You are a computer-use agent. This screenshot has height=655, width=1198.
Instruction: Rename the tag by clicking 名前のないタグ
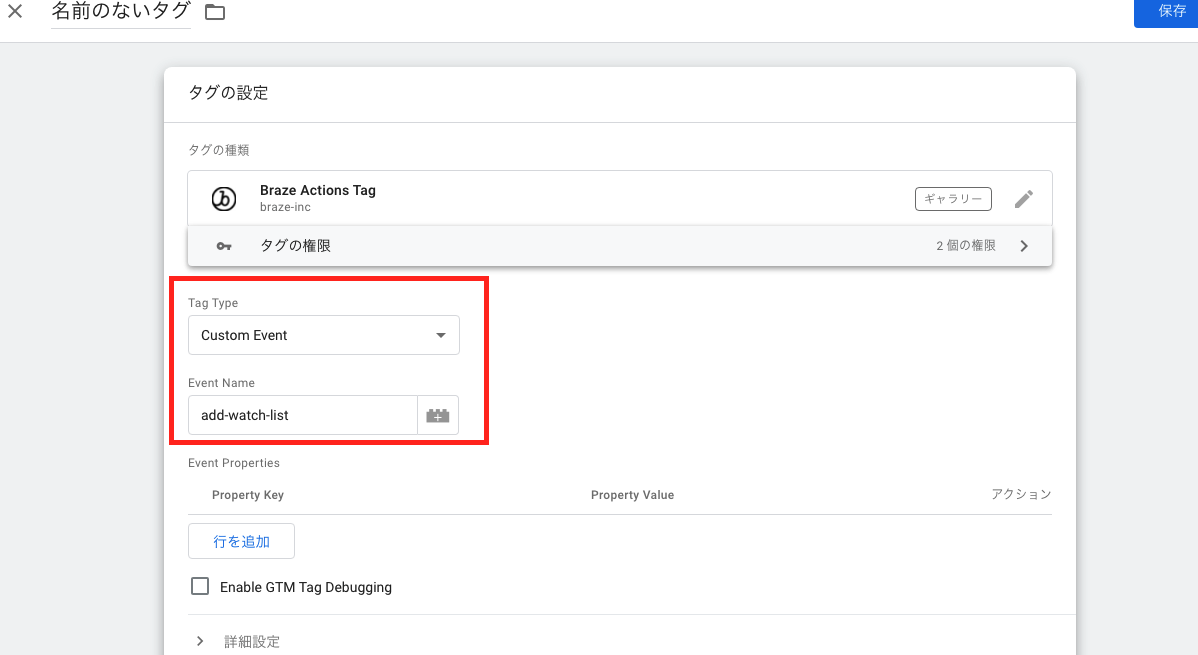(119, 13)
